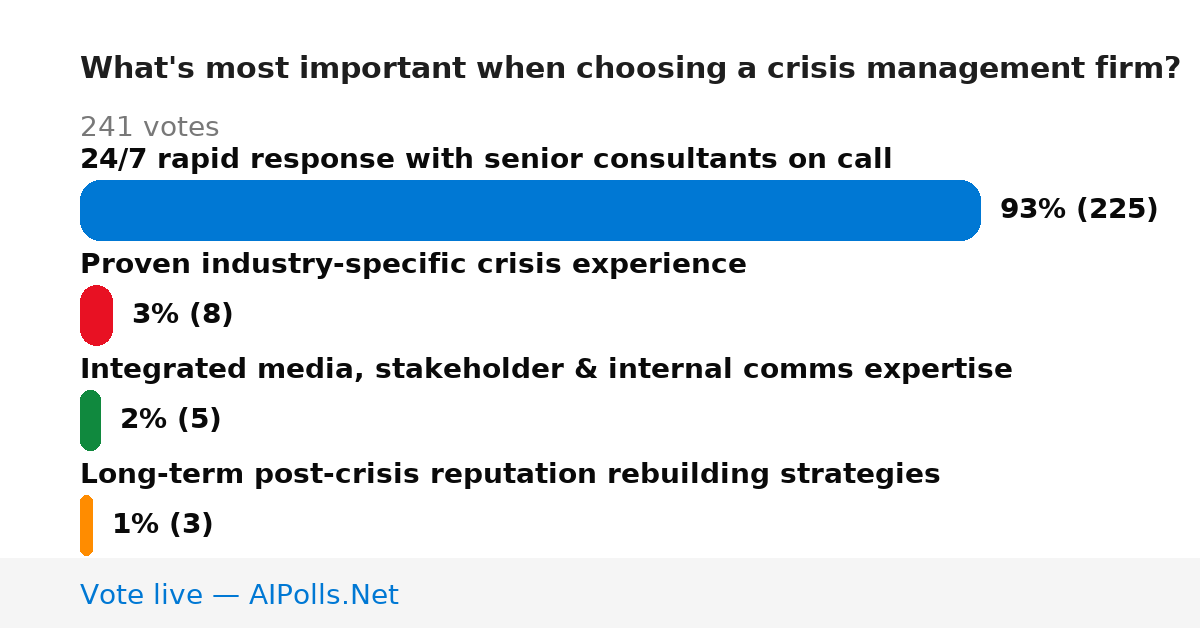Viewport: 1200px width, 628px height.
Task: Click the blue 93% result bar
Action: click(x=530, y=210)
